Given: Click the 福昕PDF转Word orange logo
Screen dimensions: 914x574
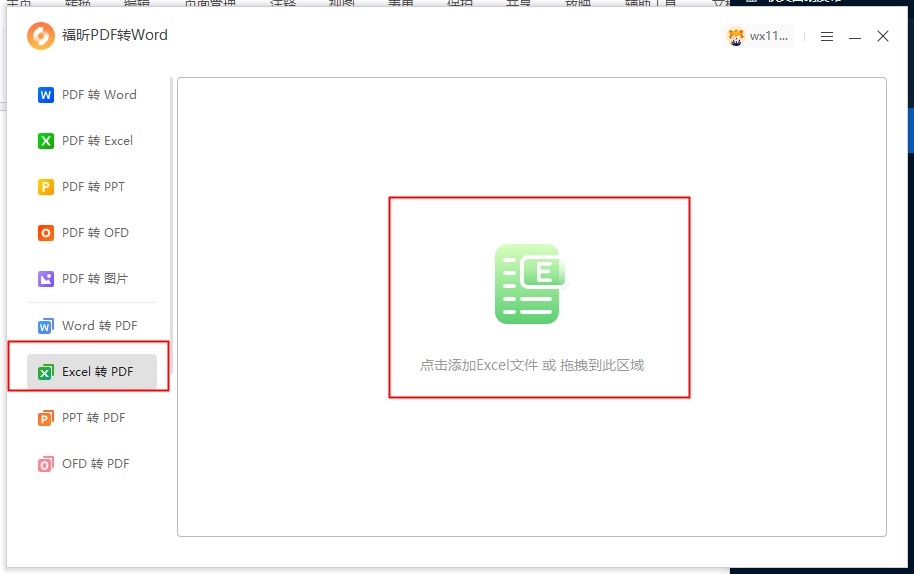Looking at the screenshot, I should [41, 36].
